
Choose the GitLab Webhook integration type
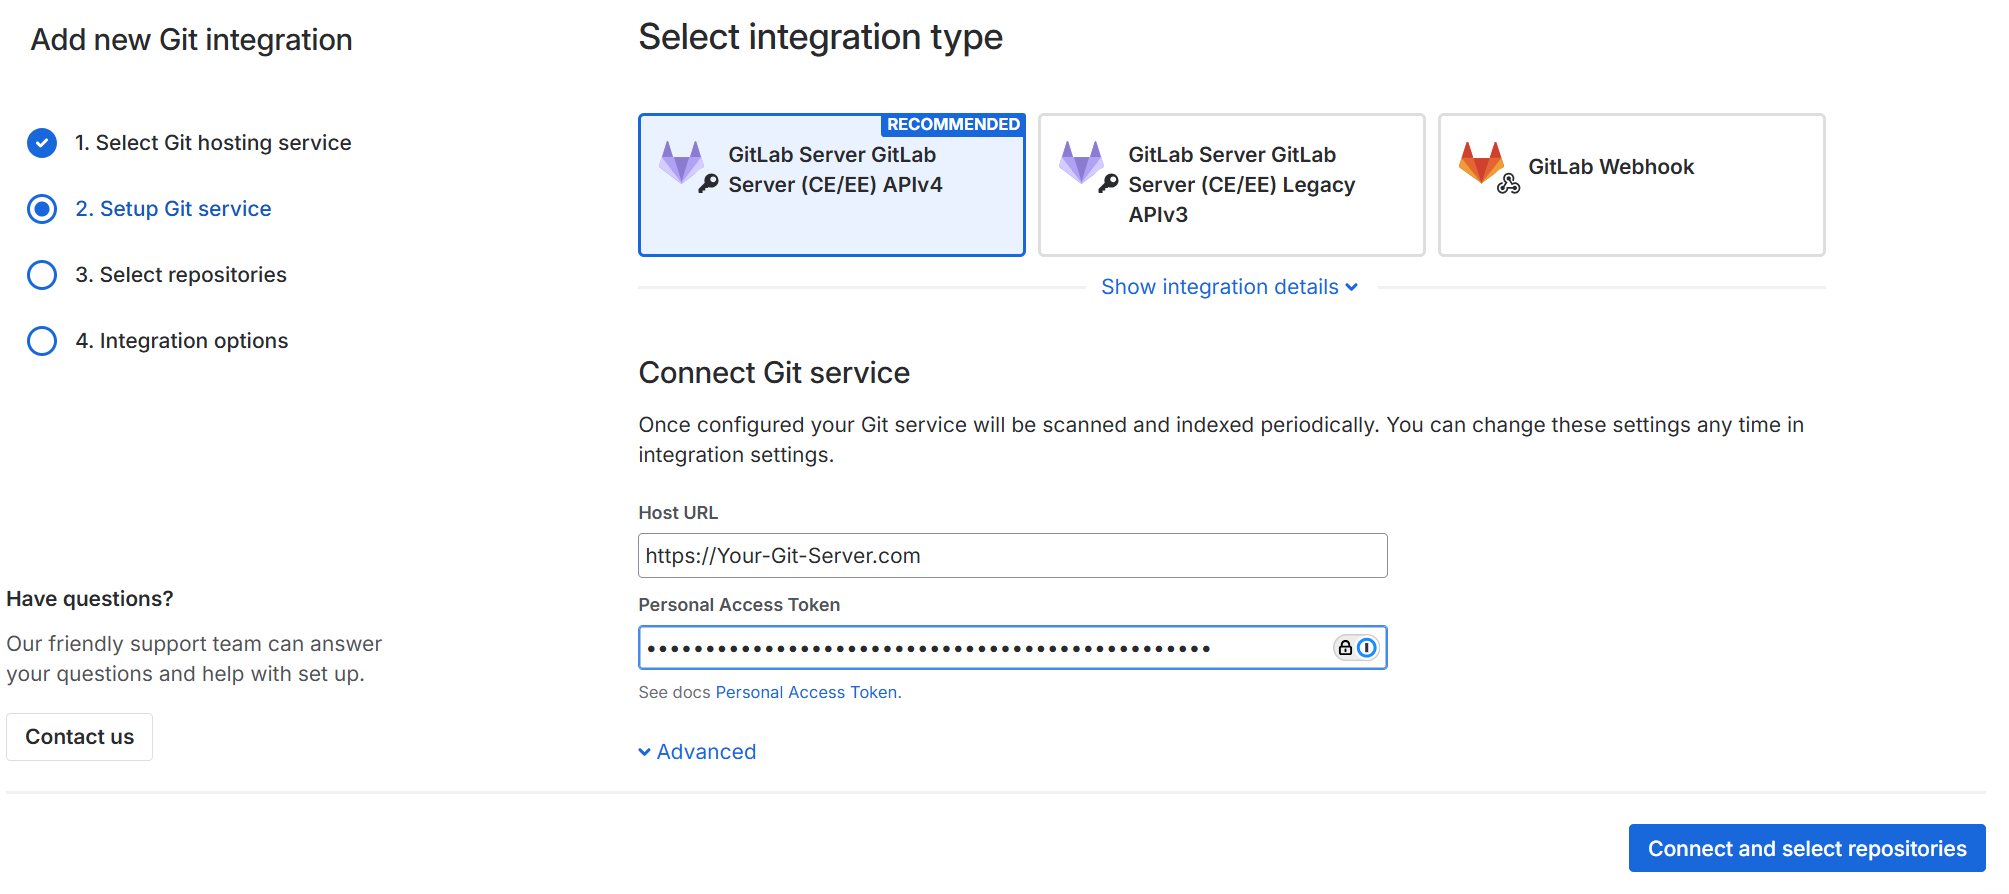pyautogui.click(x=1631, y=185)
